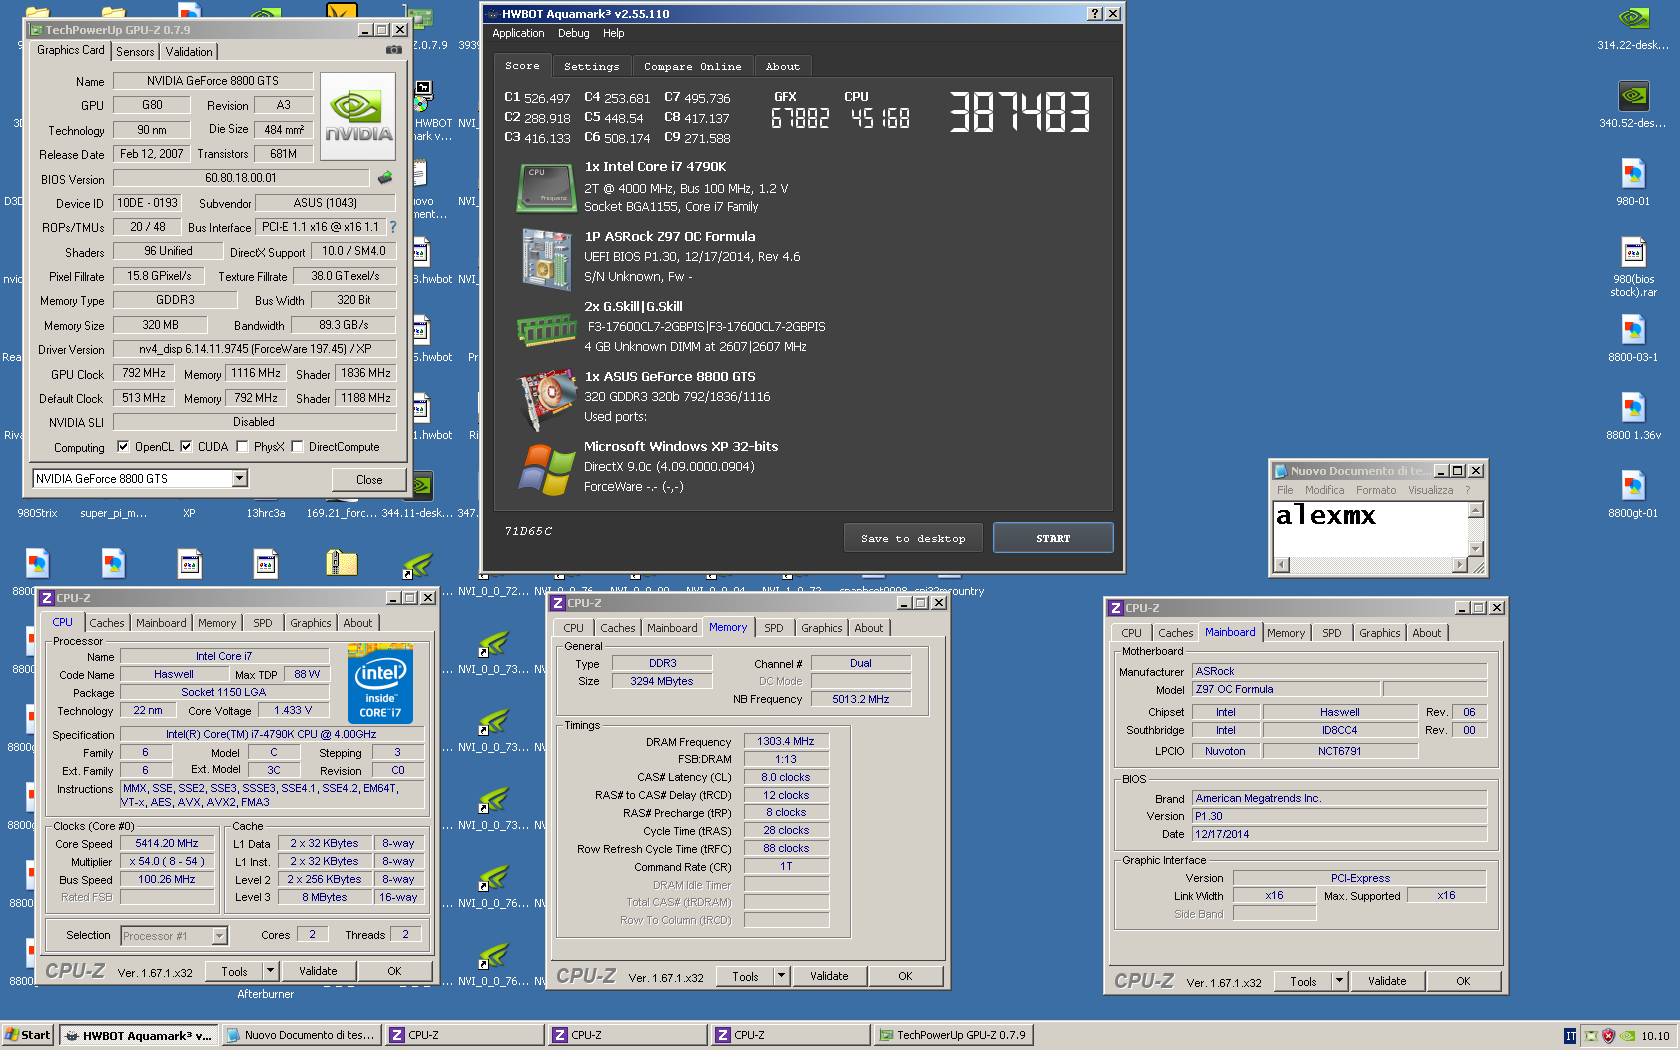Open the Sensors tab in GPU-Z

pyautogui.click(x=135, y=52)
